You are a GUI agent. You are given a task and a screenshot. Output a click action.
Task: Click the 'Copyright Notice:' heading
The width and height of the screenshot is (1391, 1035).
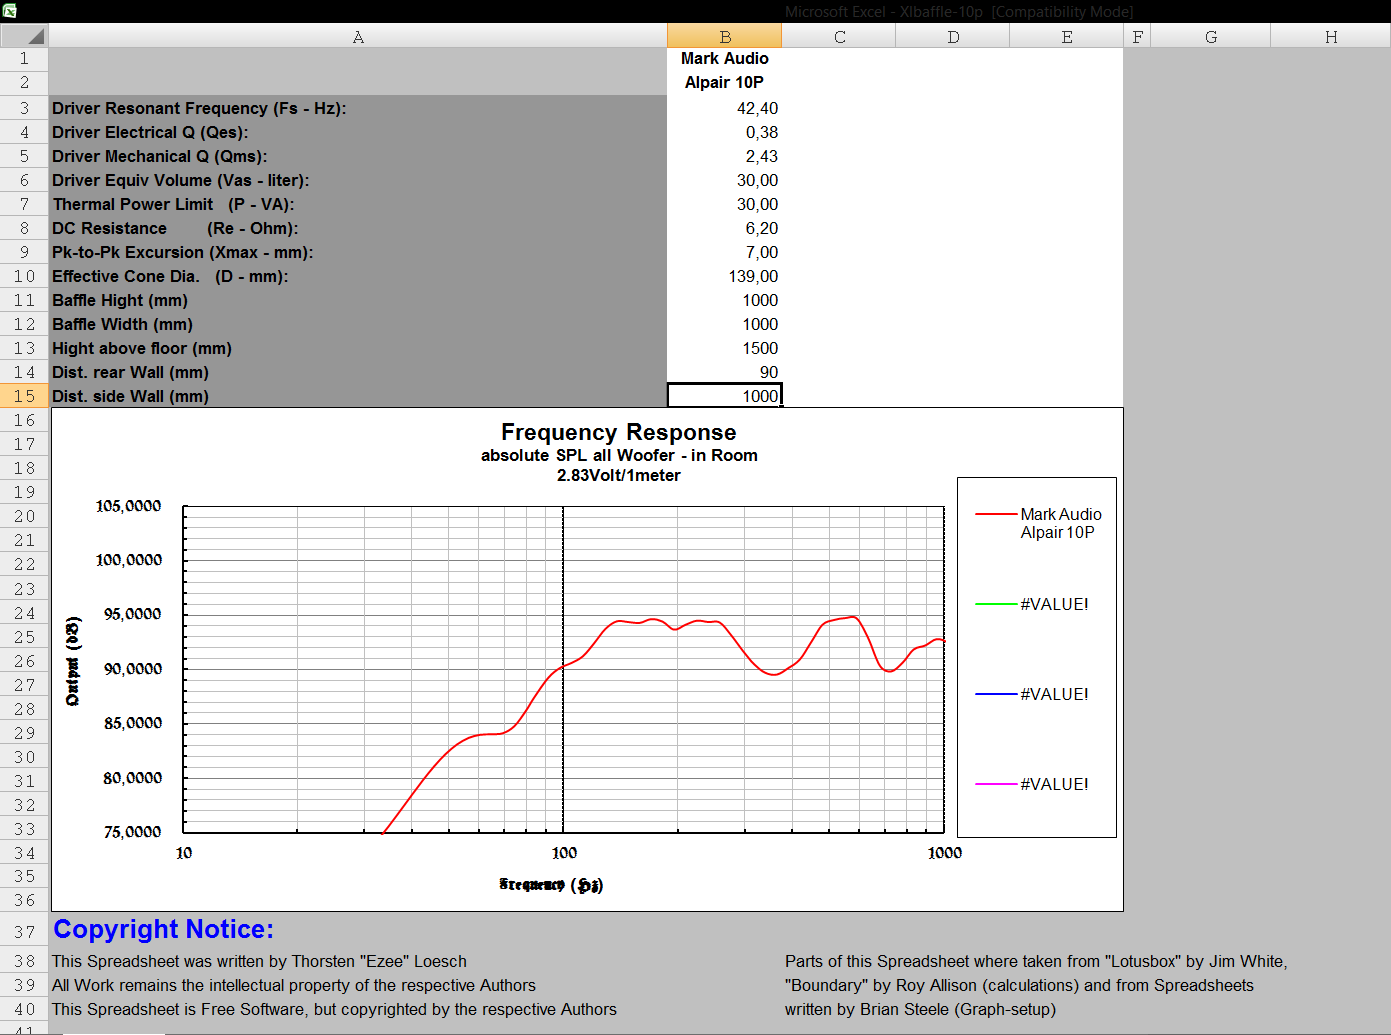click(x=163, y=929)
